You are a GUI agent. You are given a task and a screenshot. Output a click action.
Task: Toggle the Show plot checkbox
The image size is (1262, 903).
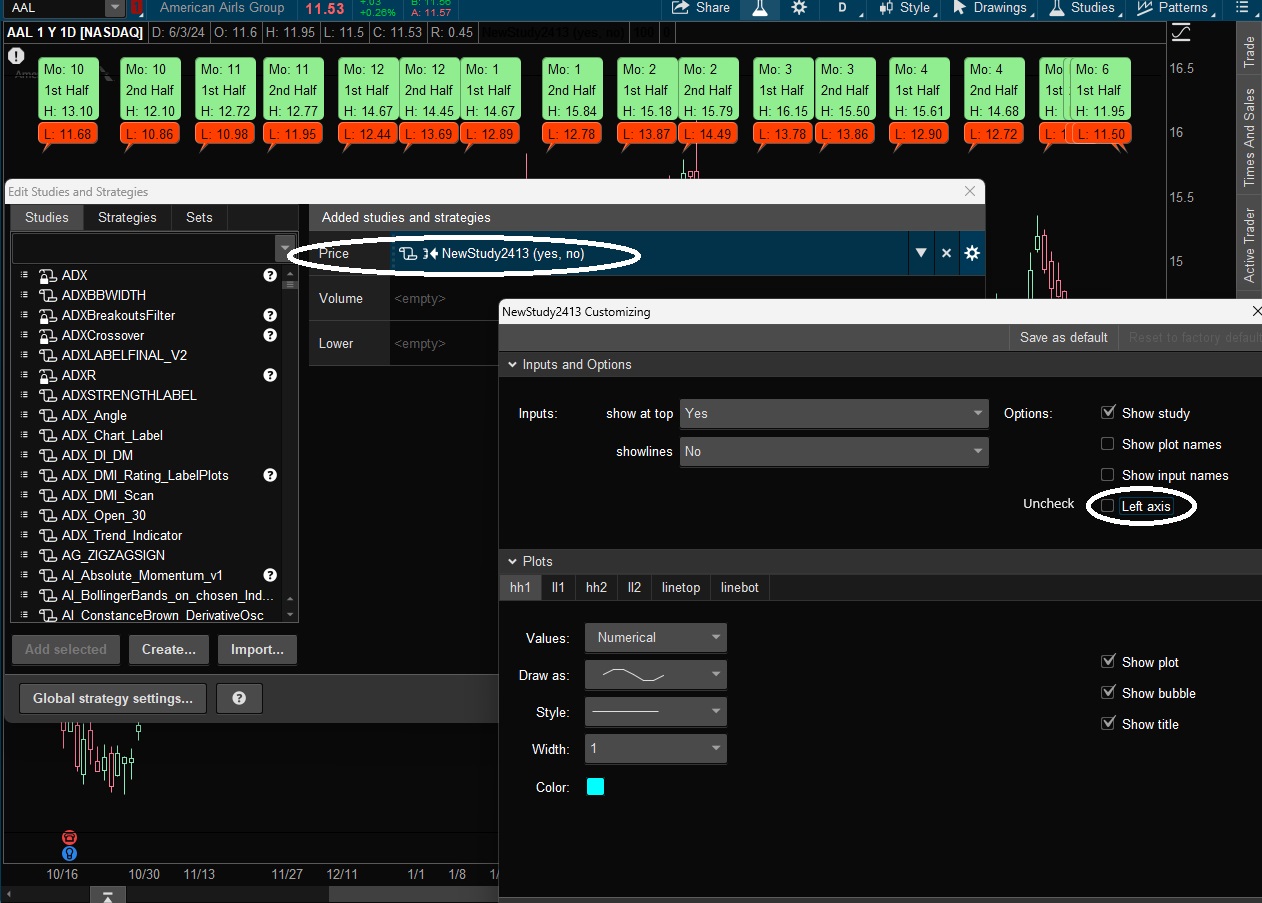click(1107, 662)
